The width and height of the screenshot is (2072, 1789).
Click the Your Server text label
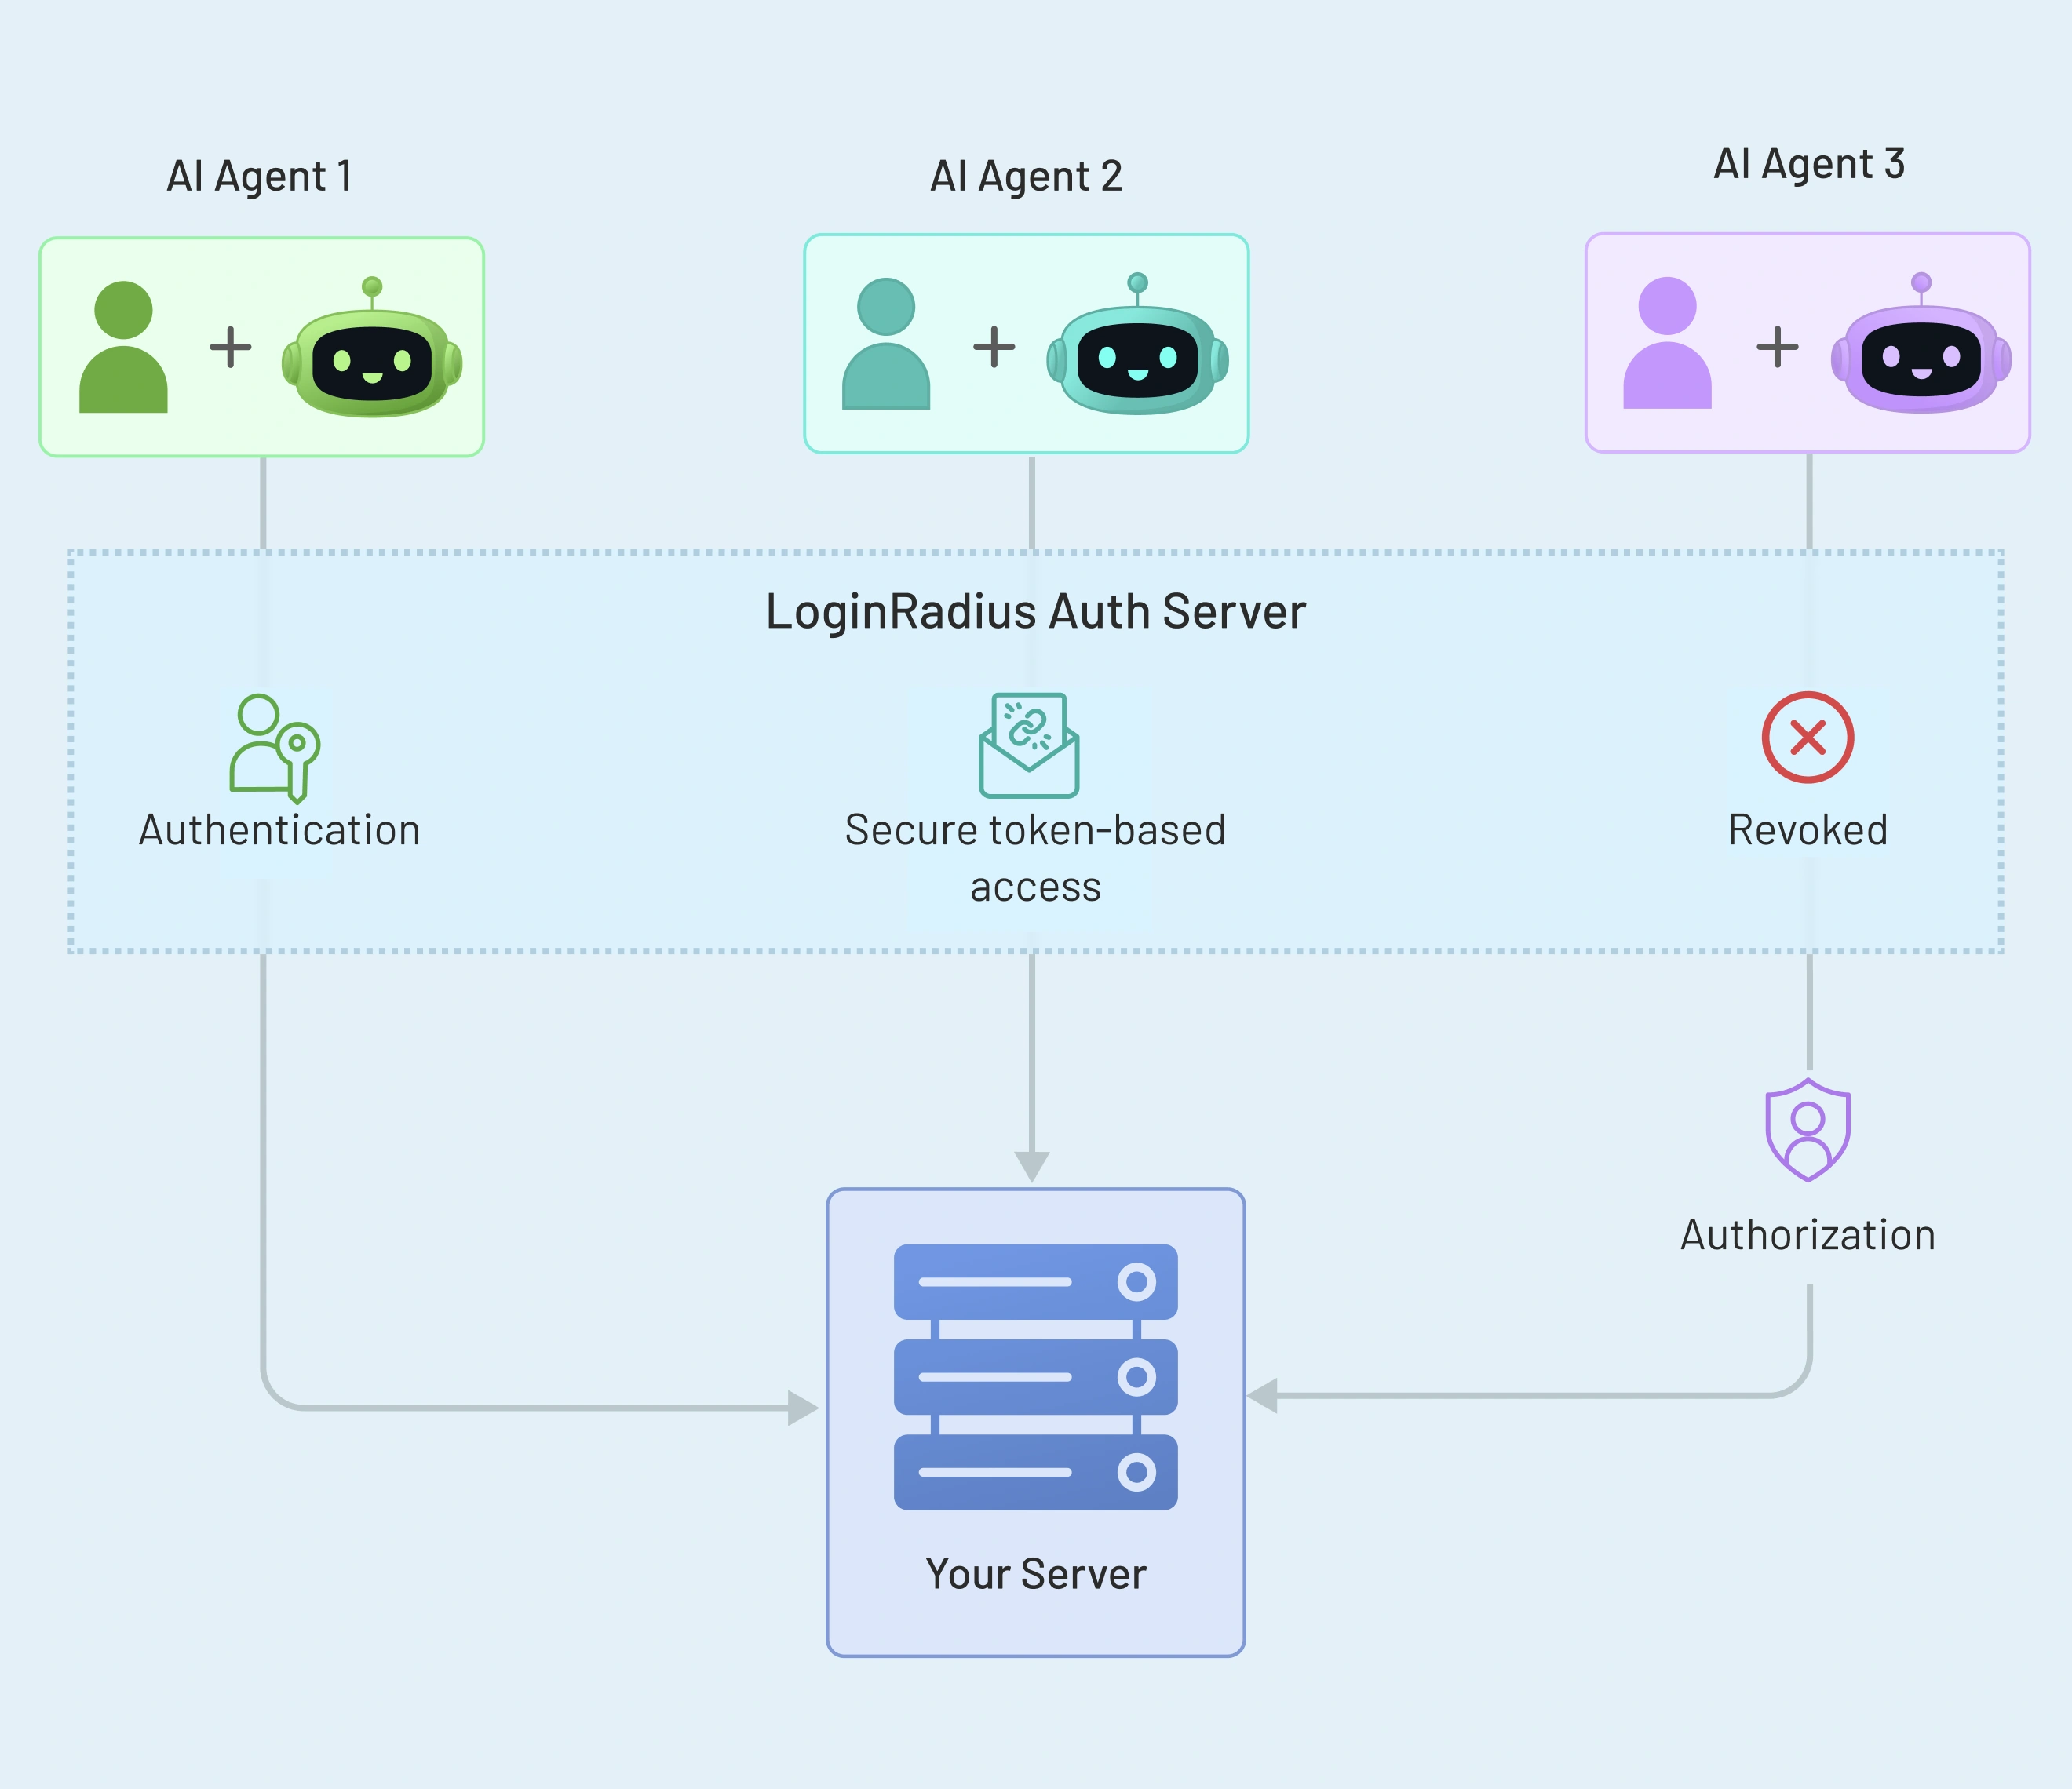[1036, 1575]
